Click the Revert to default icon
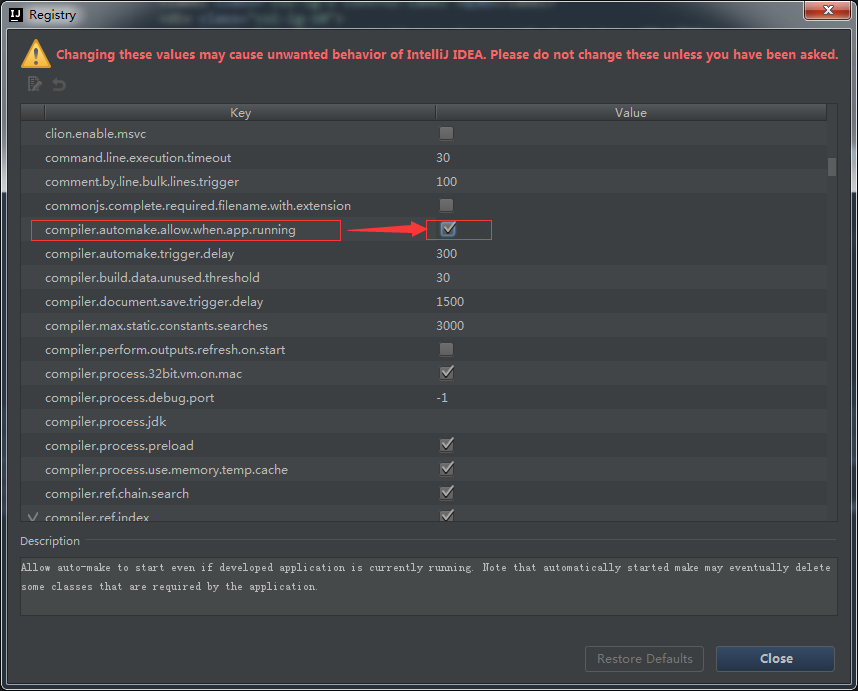This screenshot has height=691, width=858. pyautogui.click(x=59, y=84)
